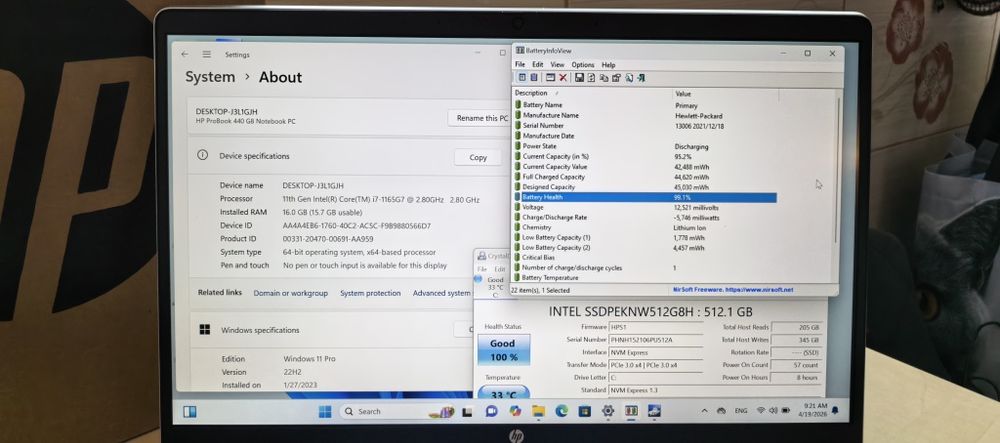Select the Charge/Discharge Rate row

(x=645, y=217)
